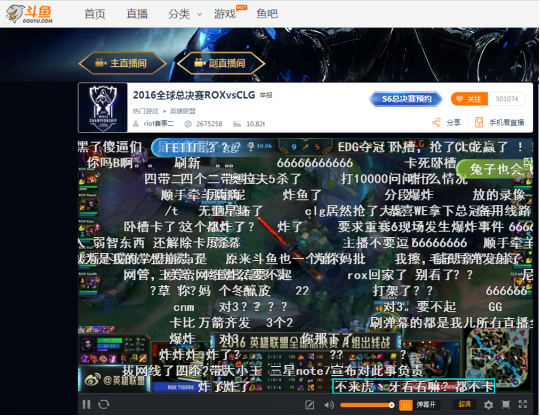Click the highlighted danmaku 不来虎牙看看嘛
540x416 pixels.
coord(413,386)
